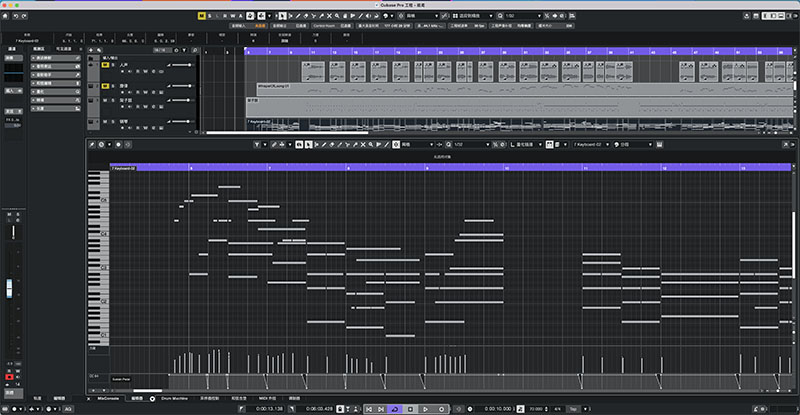Screen dimensions: 800x415
Task: Pick the Draw pencil tool in main toolbar
Action: pos(298,16)
